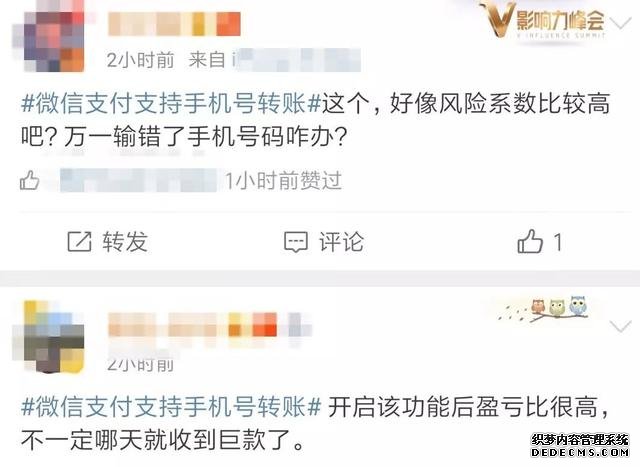This screenshot has width=640, height=467.
Task: Open hashtag #微信支付支持手机号转账# in first post
Action: point(171,103)
